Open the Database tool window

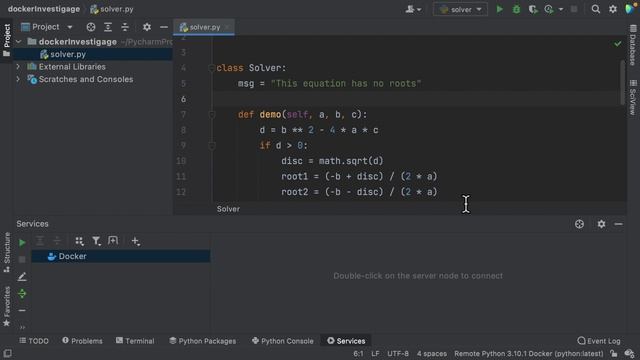[633, 45]
